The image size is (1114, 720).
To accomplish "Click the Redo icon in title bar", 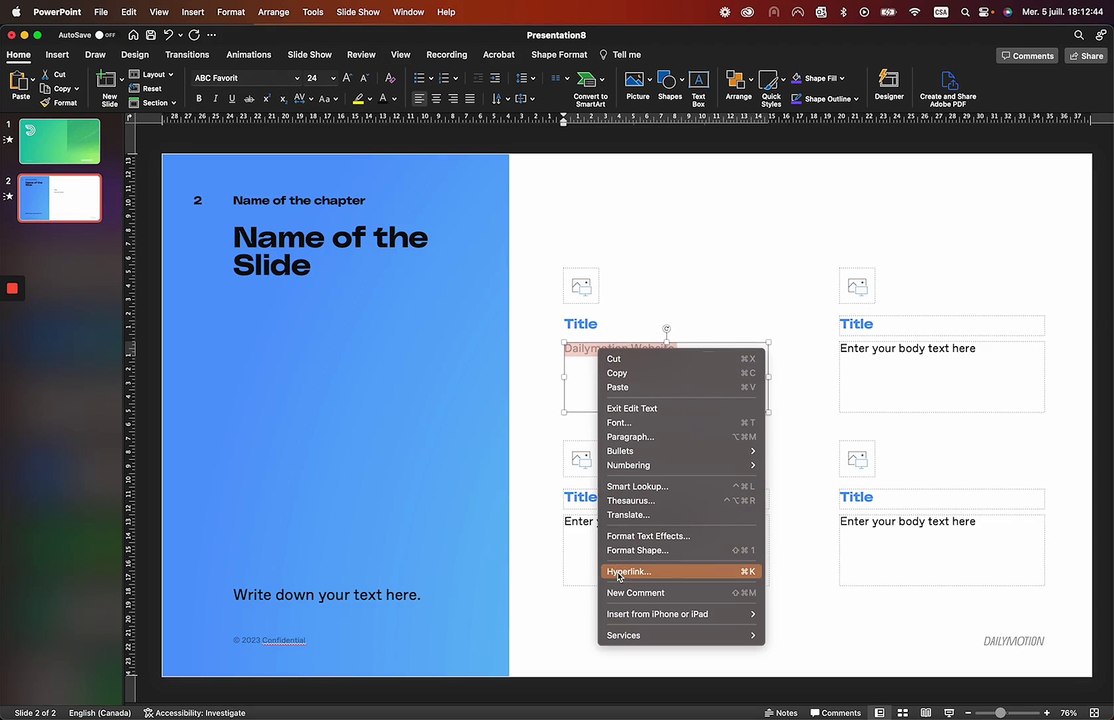I will point(194,35).
